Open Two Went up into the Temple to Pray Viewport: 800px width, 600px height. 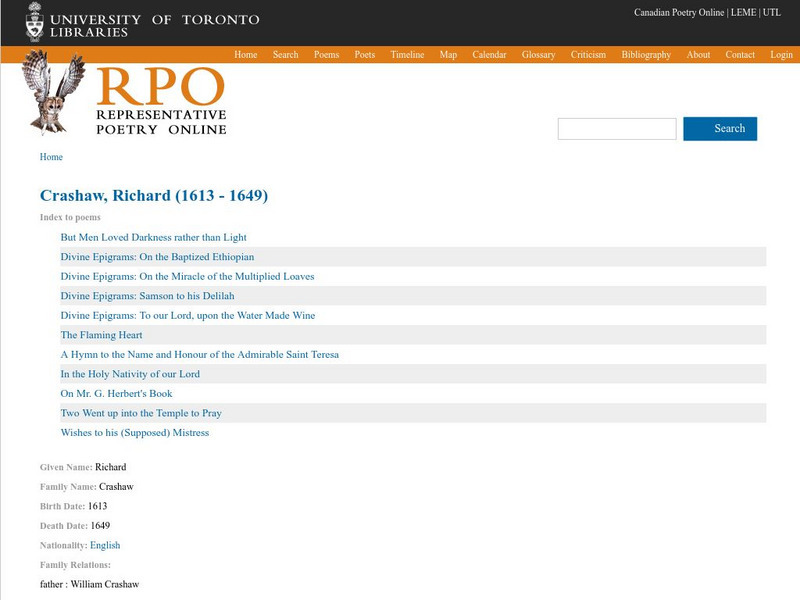point(141,413)
